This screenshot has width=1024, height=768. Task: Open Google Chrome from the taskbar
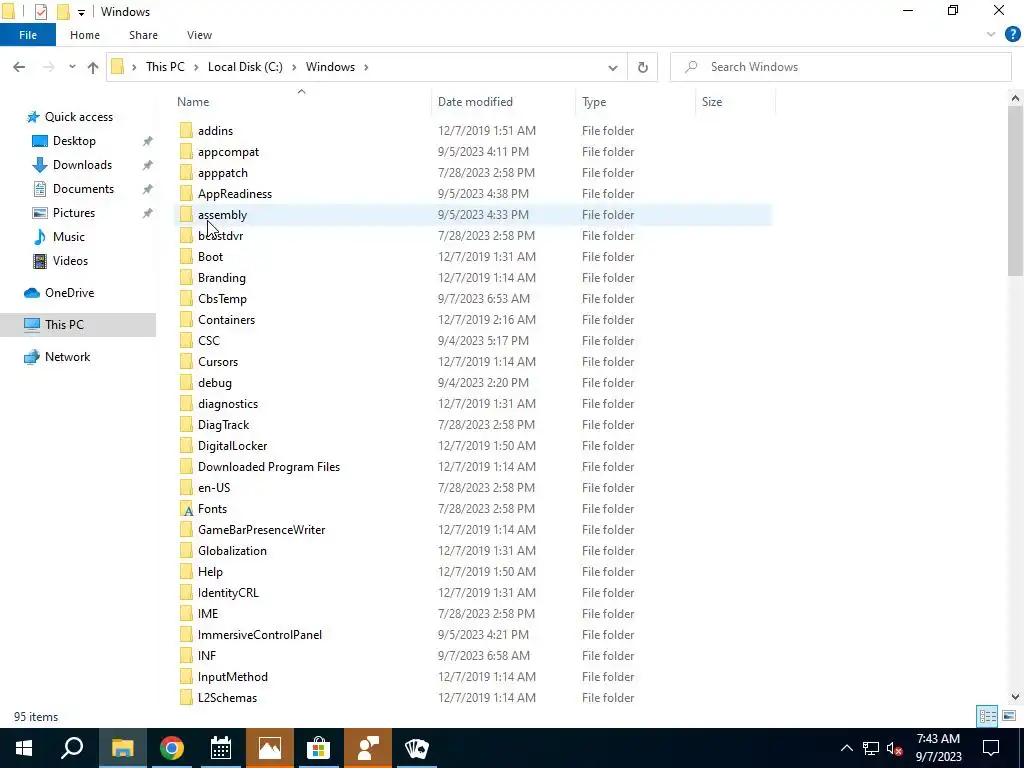tap(172, 748)
